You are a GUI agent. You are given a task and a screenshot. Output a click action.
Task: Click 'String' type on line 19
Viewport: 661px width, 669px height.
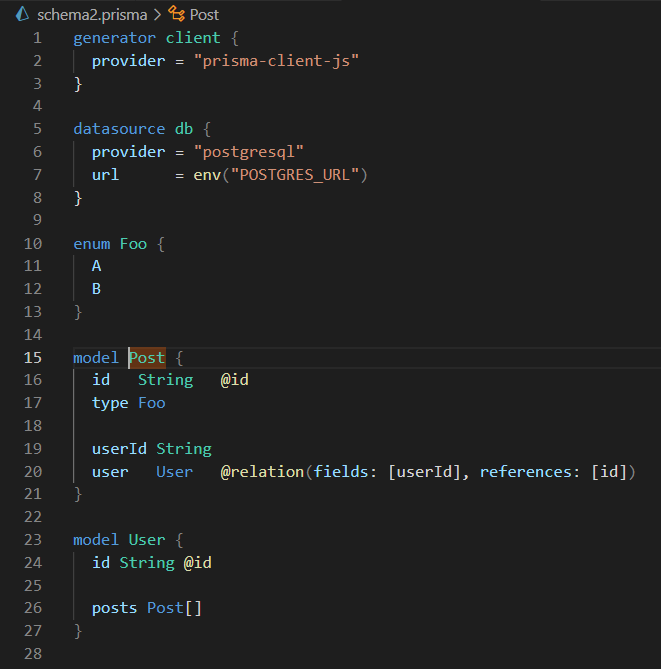click(184, 449)
